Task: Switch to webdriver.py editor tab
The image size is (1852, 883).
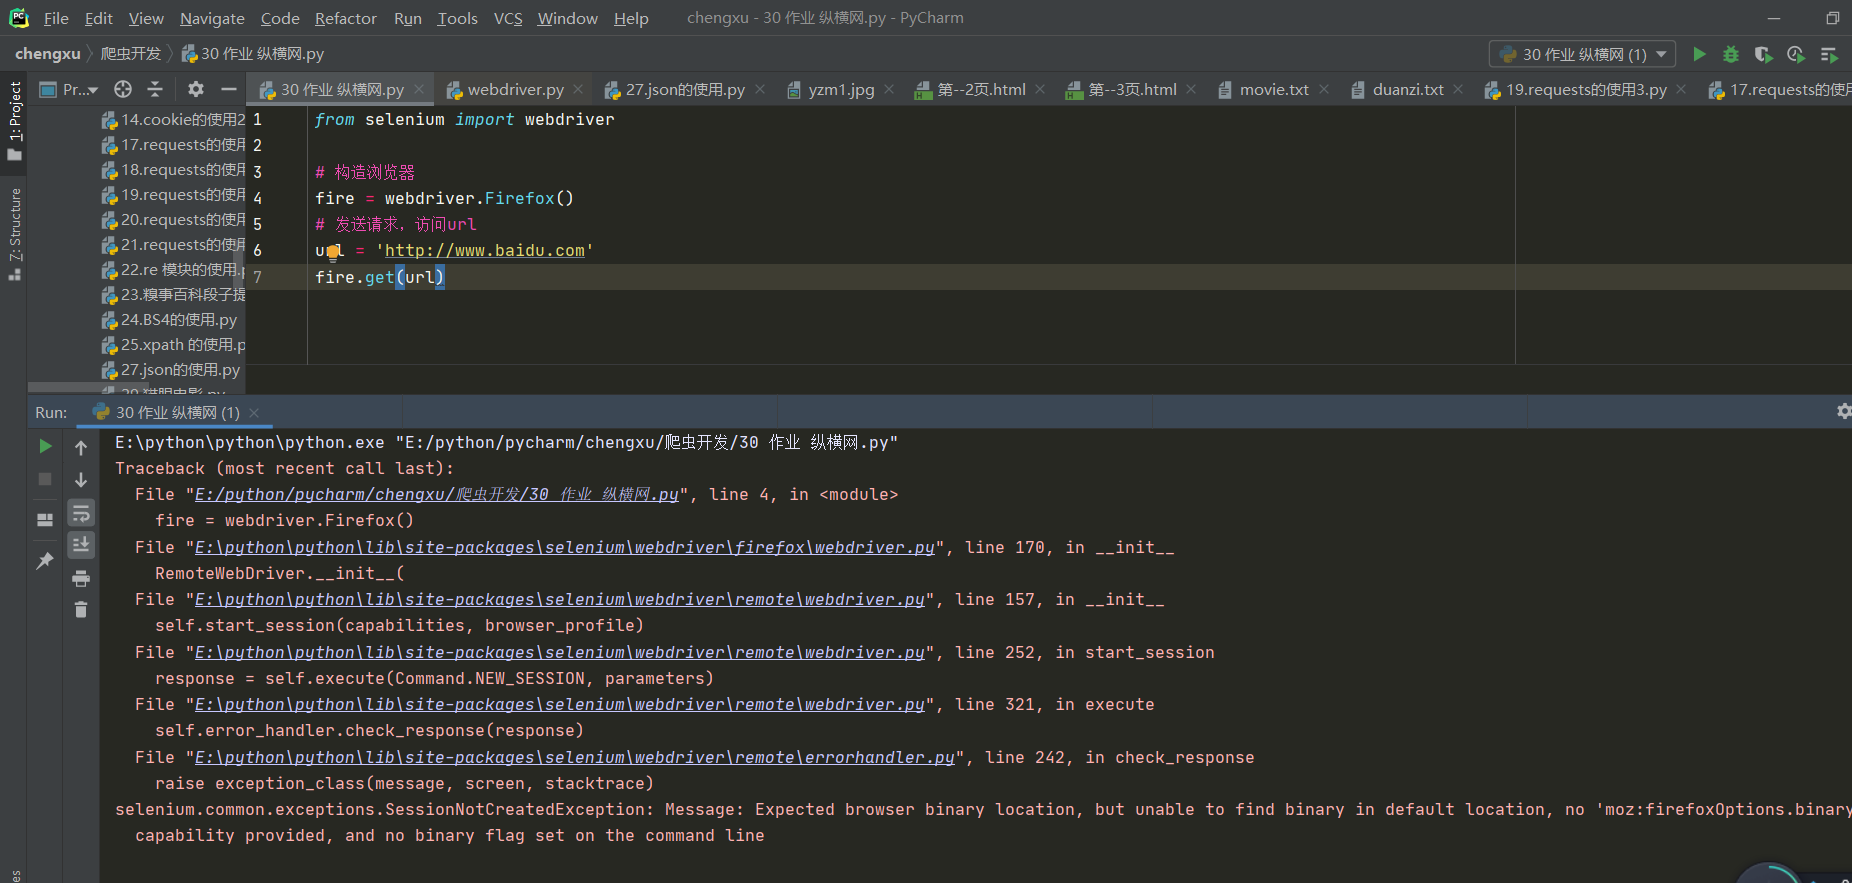Action: 514,89
